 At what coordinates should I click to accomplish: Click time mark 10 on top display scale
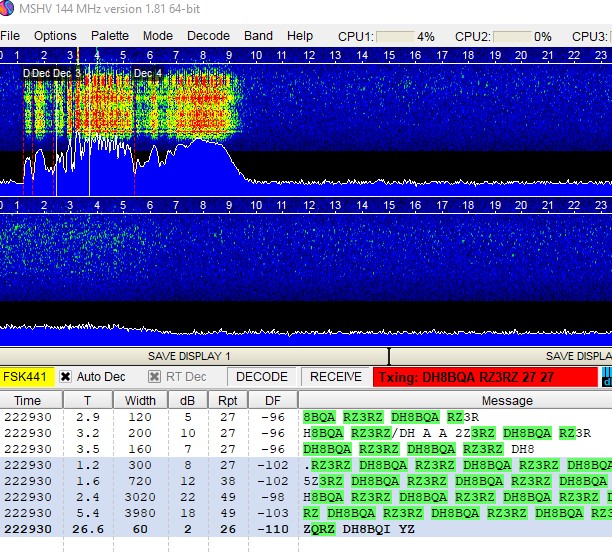[256, 55]
